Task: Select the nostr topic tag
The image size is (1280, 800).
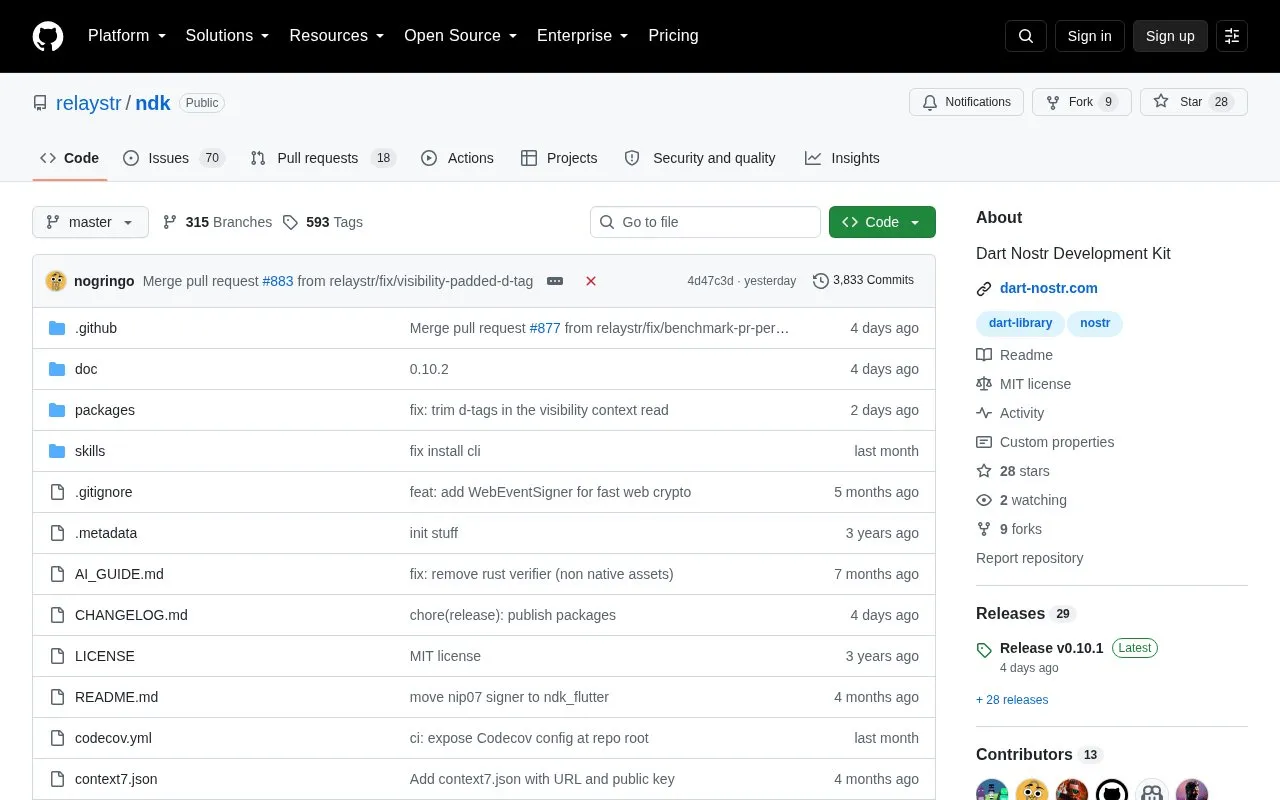Action: tap(1095, 323)
